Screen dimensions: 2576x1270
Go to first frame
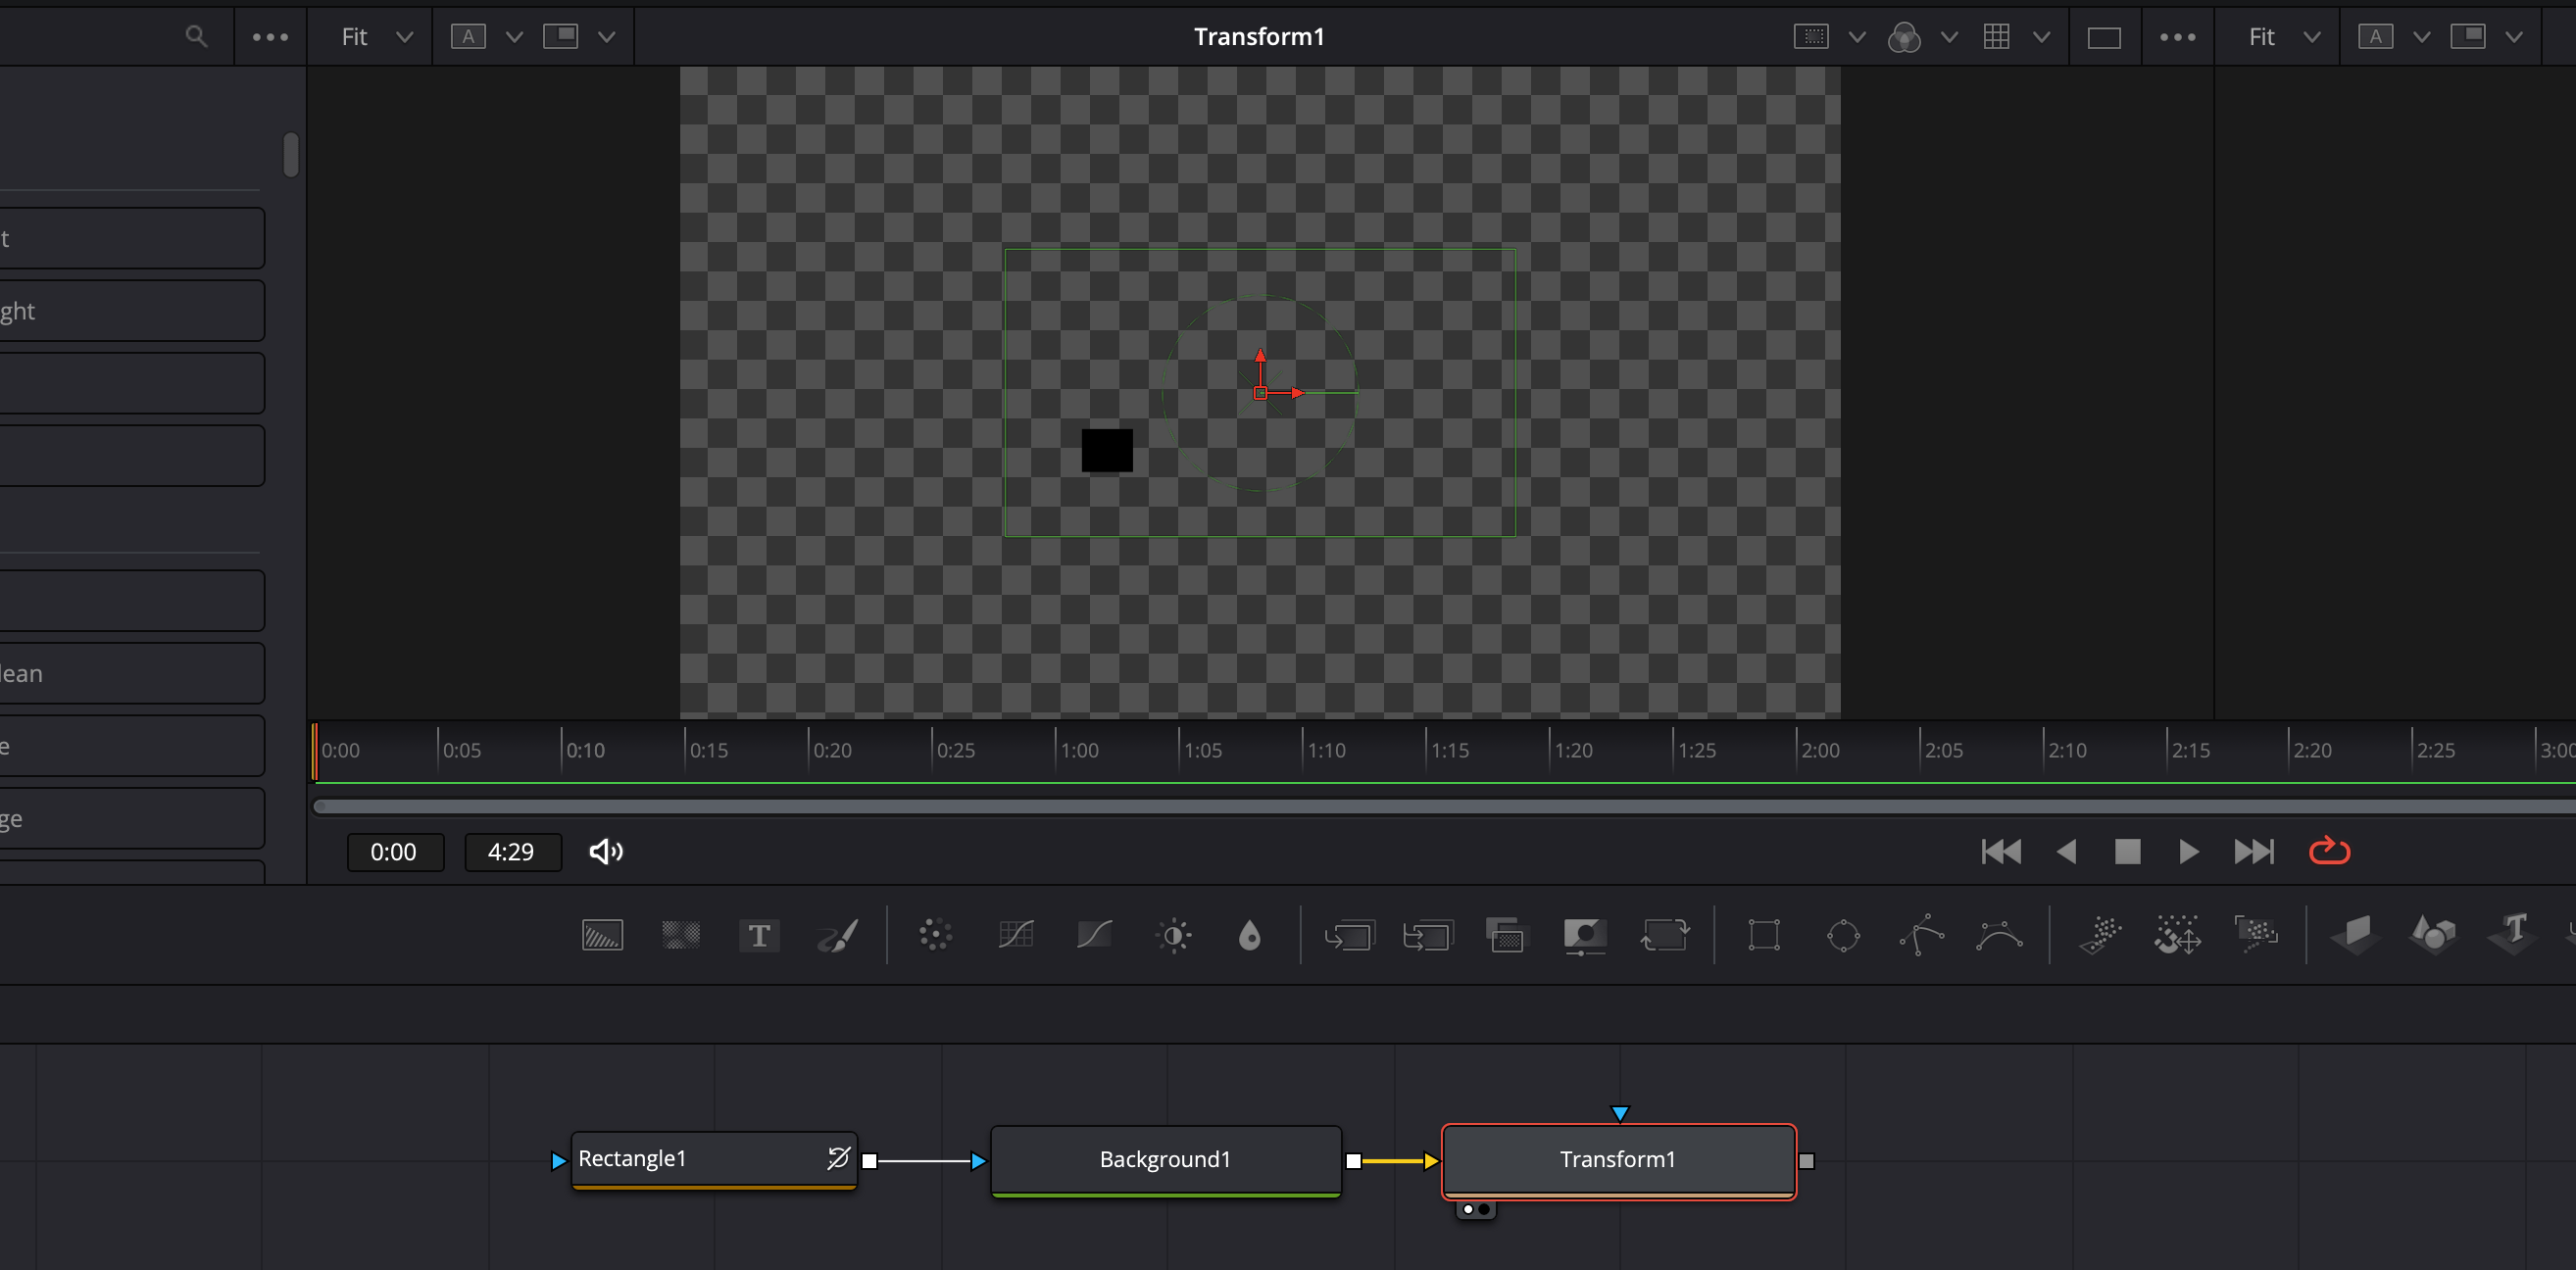coord(2001,851)
